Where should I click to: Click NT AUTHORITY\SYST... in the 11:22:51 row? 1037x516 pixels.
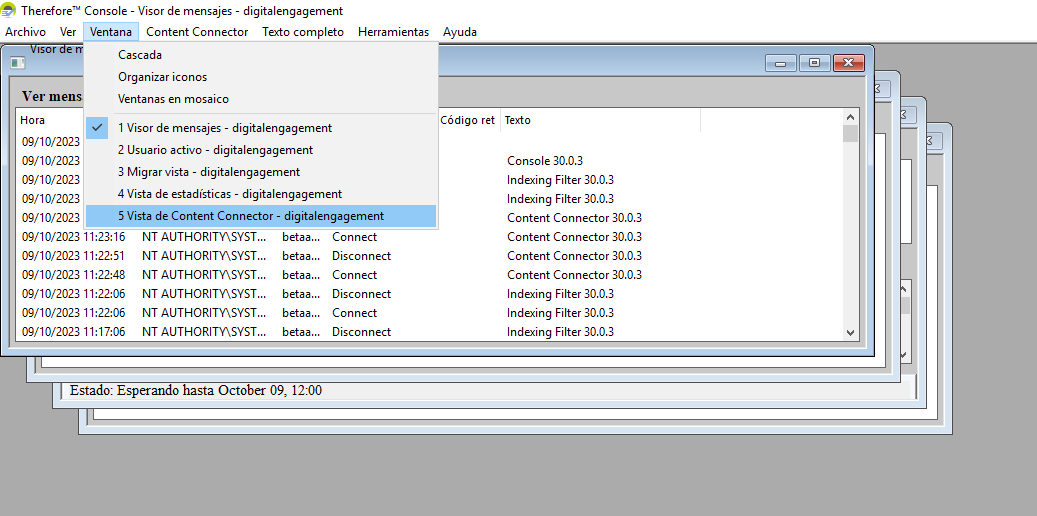pyautogui.click(x=205, y=256)
